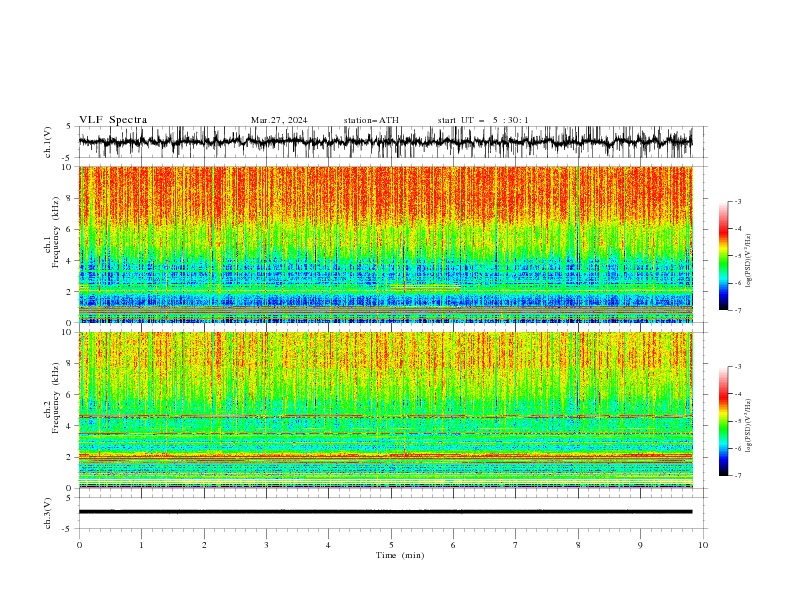
Task: Click the ch.3 flat waveform trace
Action: point(385,512)
